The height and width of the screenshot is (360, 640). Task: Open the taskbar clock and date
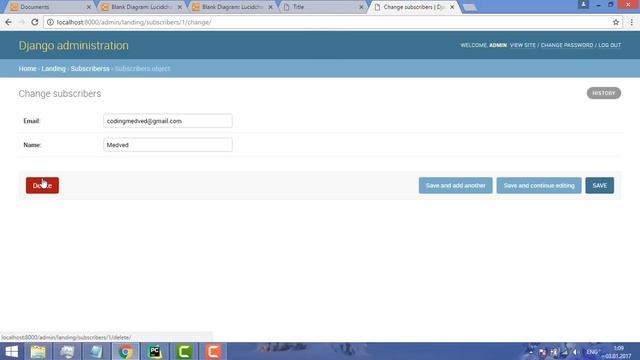point(618,352)
